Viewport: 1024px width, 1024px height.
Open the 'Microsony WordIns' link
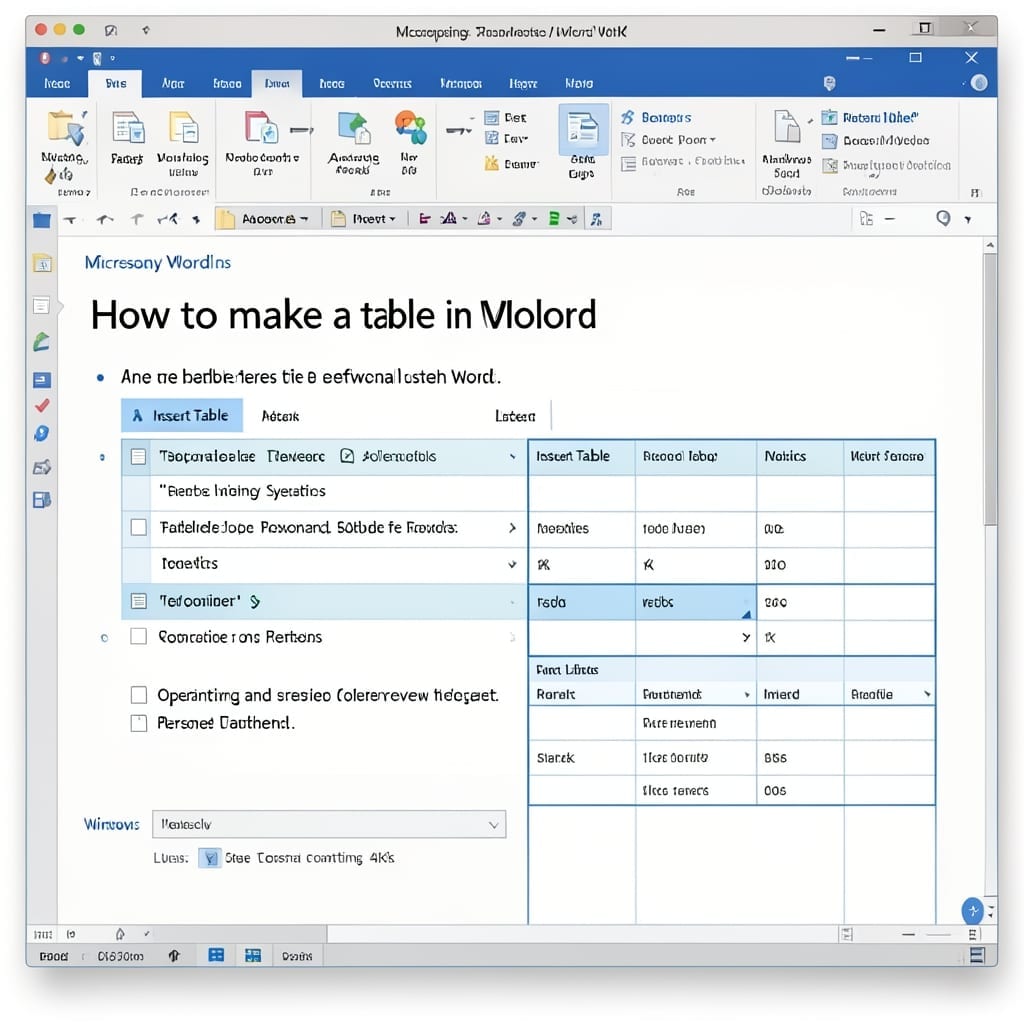(157, 263)
